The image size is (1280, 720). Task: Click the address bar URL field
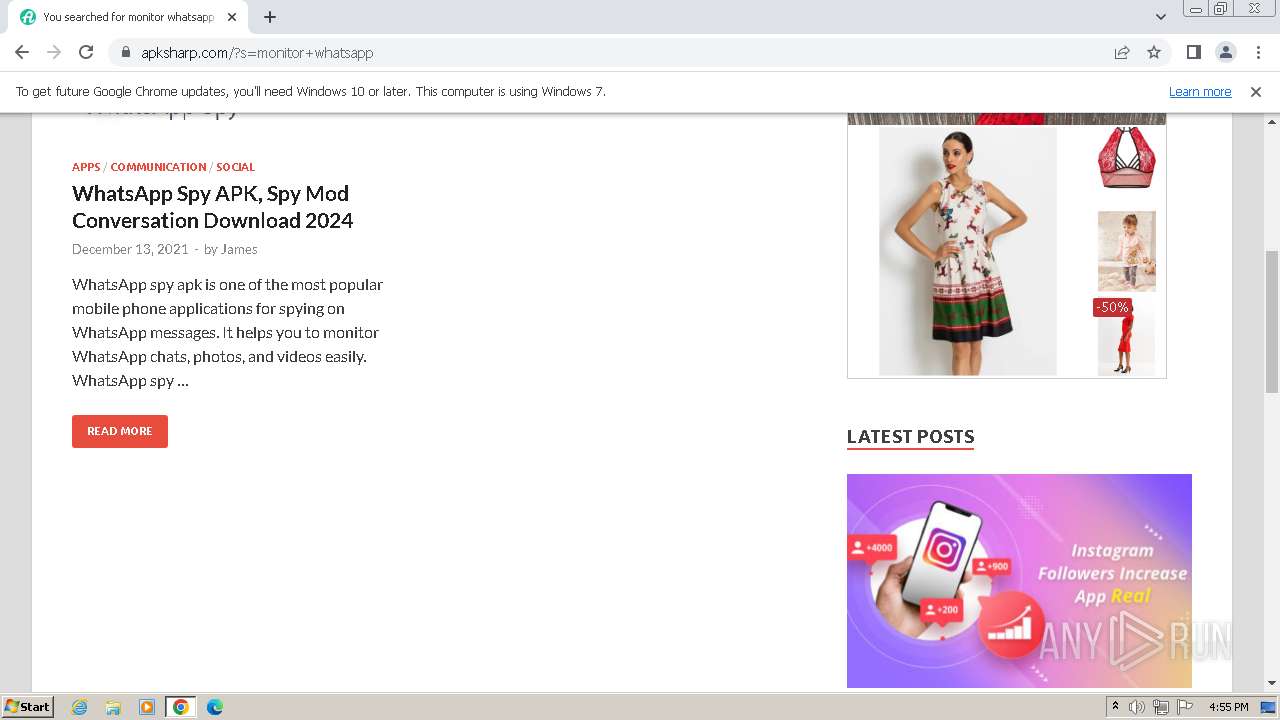pos(620,53)
